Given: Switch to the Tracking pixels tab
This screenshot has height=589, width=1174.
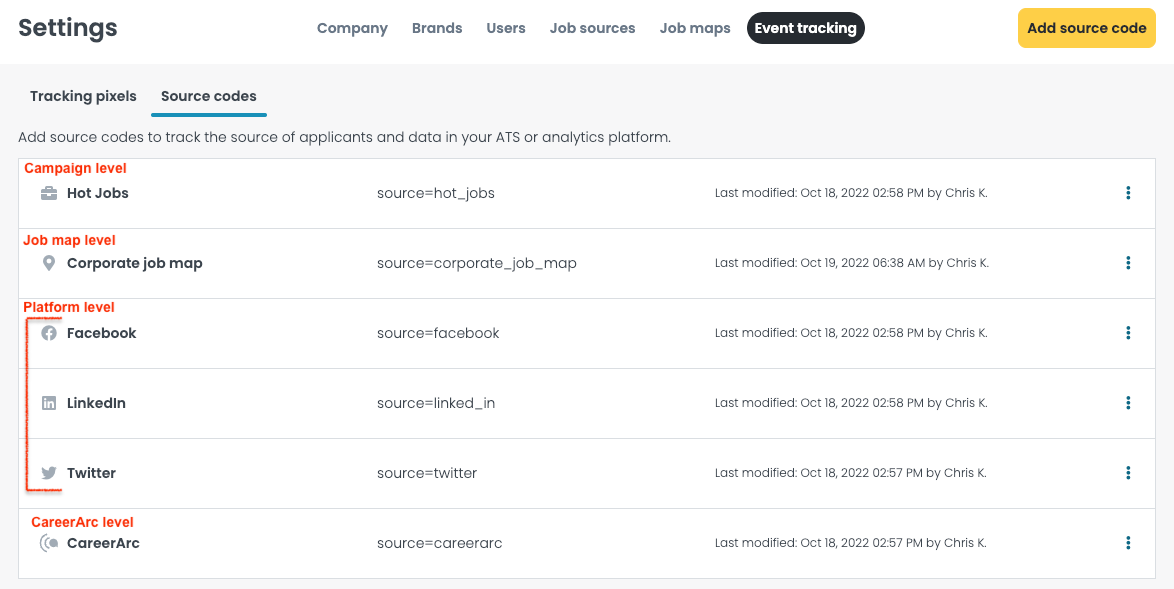Looking at the screenshot, I should [83, 96].
